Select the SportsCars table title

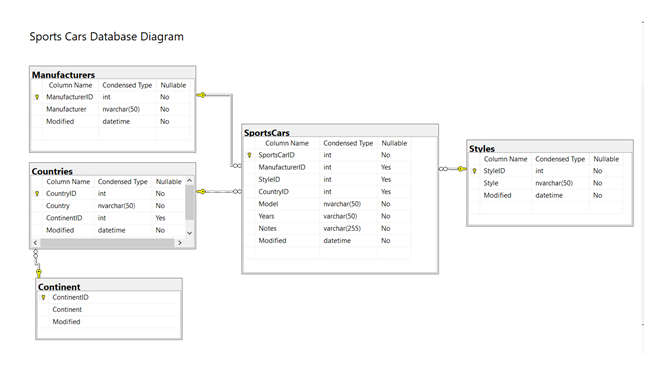click(267, 133)
